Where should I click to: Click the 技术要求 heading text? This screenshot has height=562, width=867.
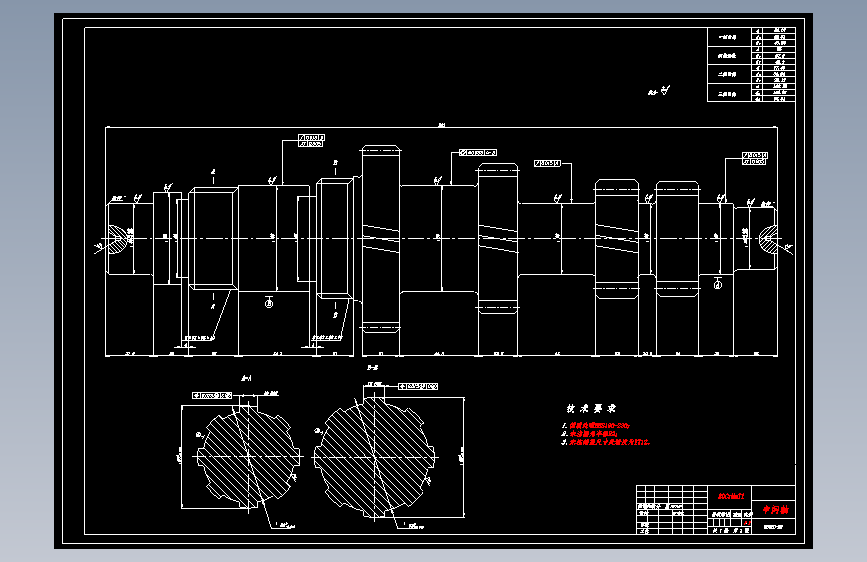tap(591, 409)
